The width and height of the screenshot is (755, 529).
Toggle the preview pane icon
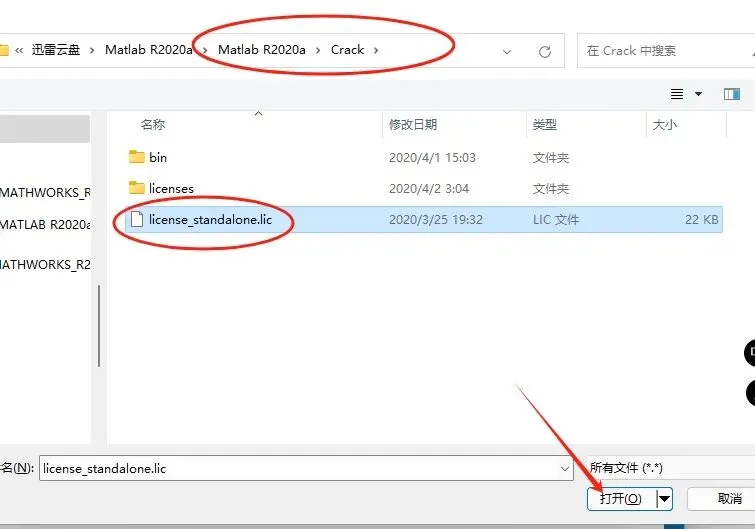(x=732, y=94)
